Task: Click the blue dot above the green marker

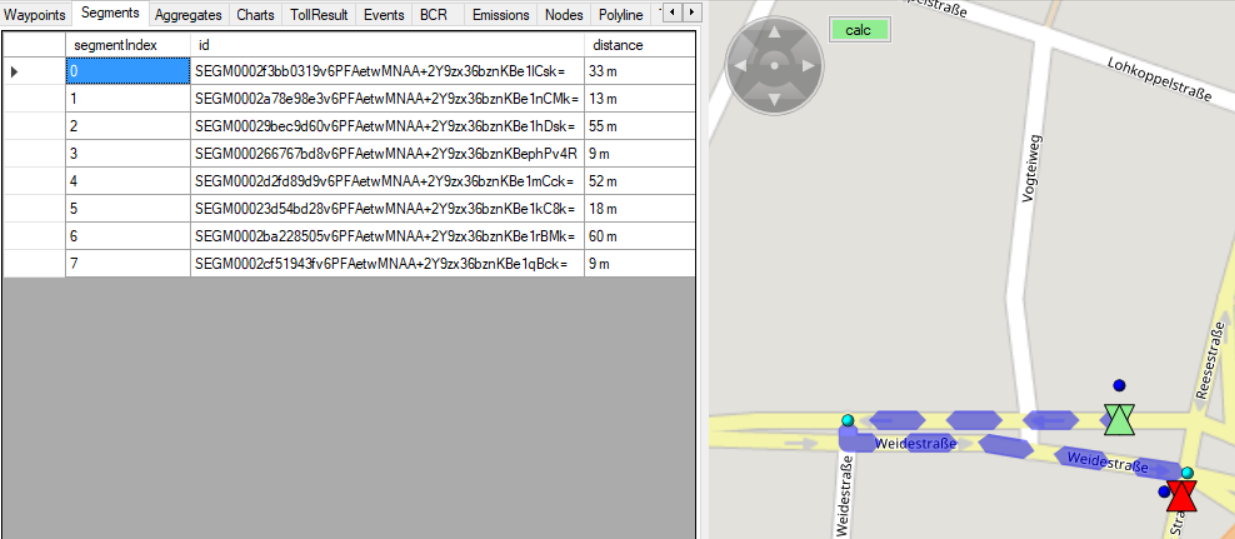Action: pyautogui.click(x=1119, y=385)
